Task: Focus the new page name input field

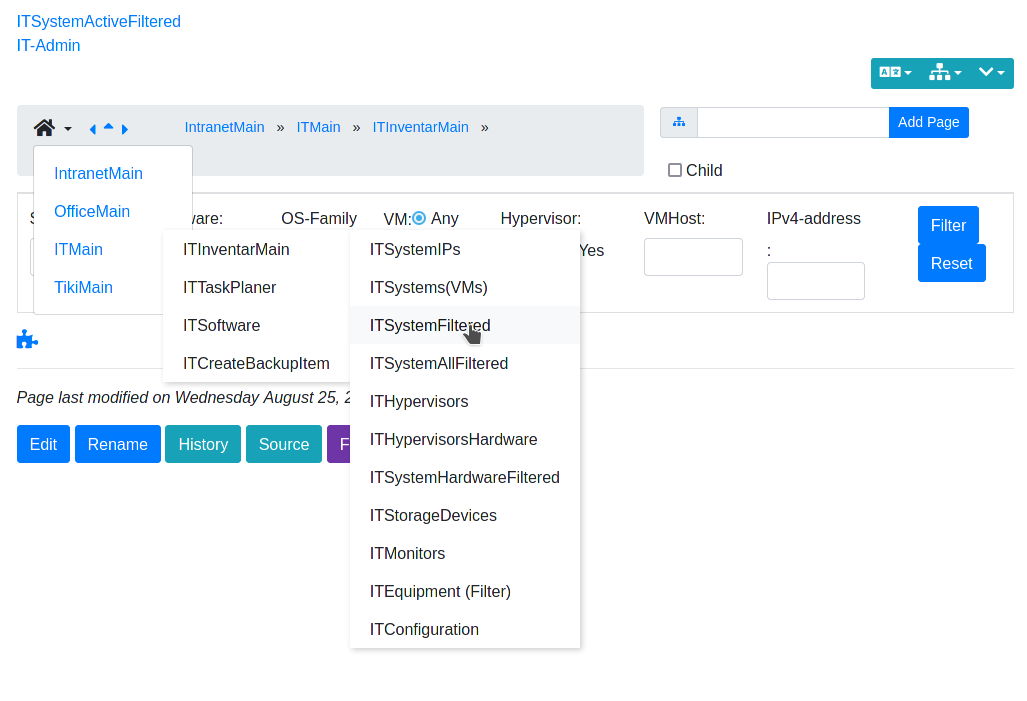Action: click(793, 123)
